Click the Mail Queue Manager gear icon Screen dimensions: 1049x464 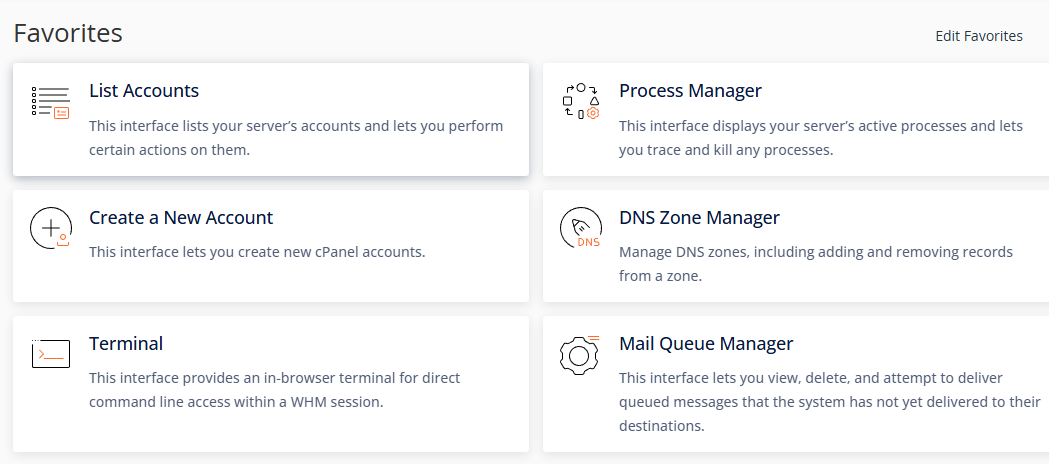point(579,354)
